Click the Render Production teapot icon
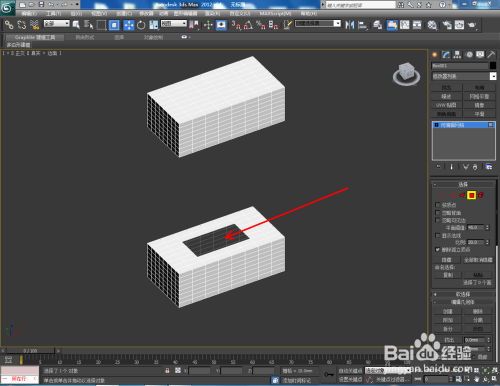 472,25
